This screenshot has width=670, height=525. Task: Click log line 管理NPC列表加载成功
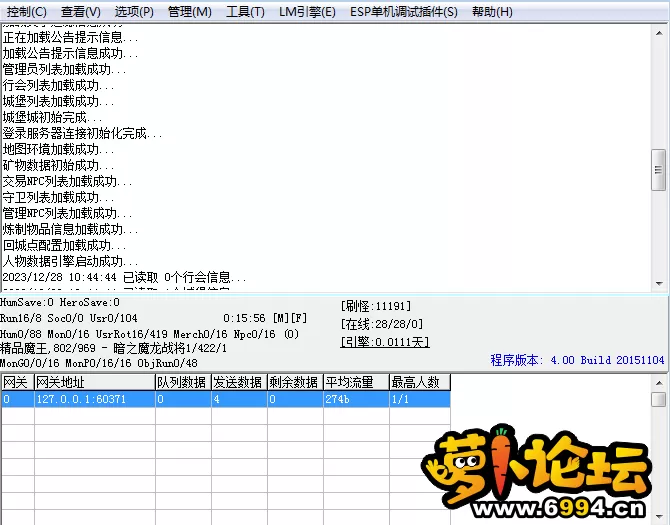click(x=68, y=213)
